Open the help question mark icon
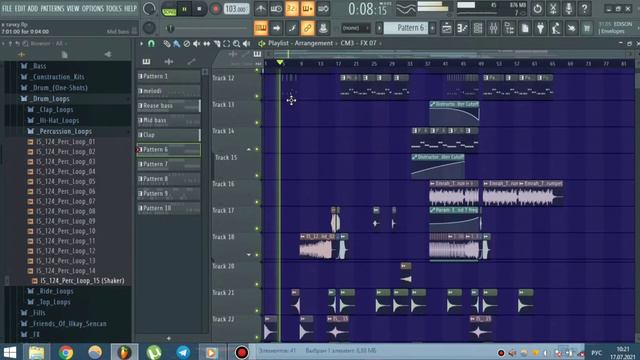640x360 pixels. click(x=584, y=9)
